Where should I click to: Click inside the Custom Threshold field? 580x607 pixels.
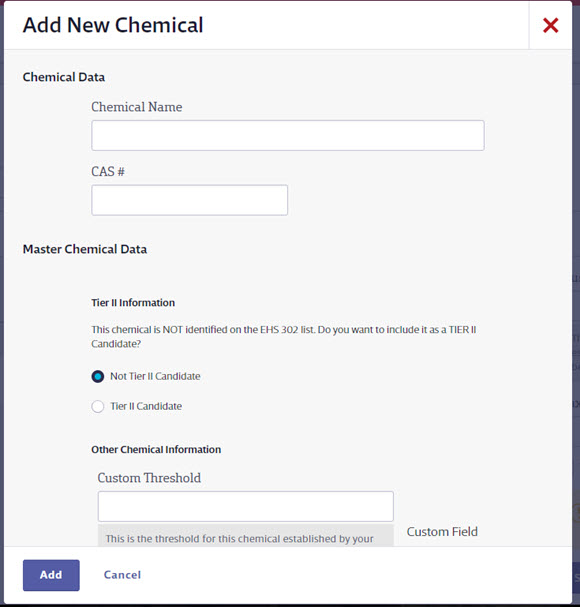pos(245,506)
